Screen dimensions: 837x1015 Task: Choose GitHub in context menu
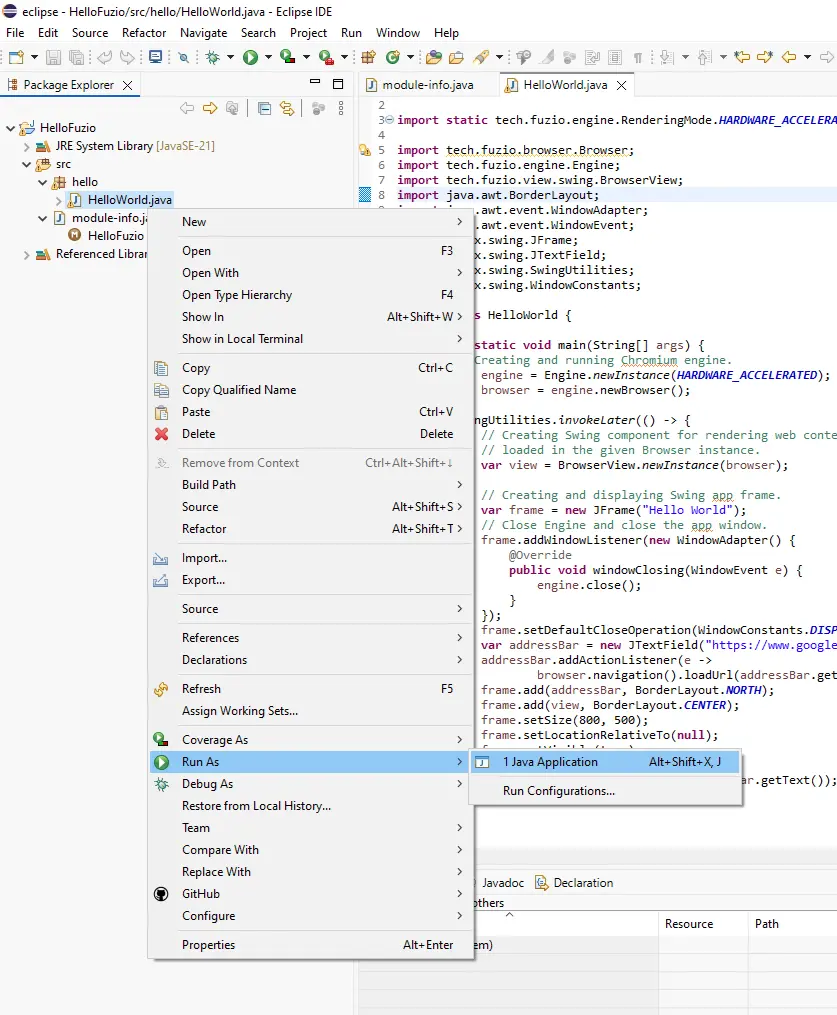(311, 894)
